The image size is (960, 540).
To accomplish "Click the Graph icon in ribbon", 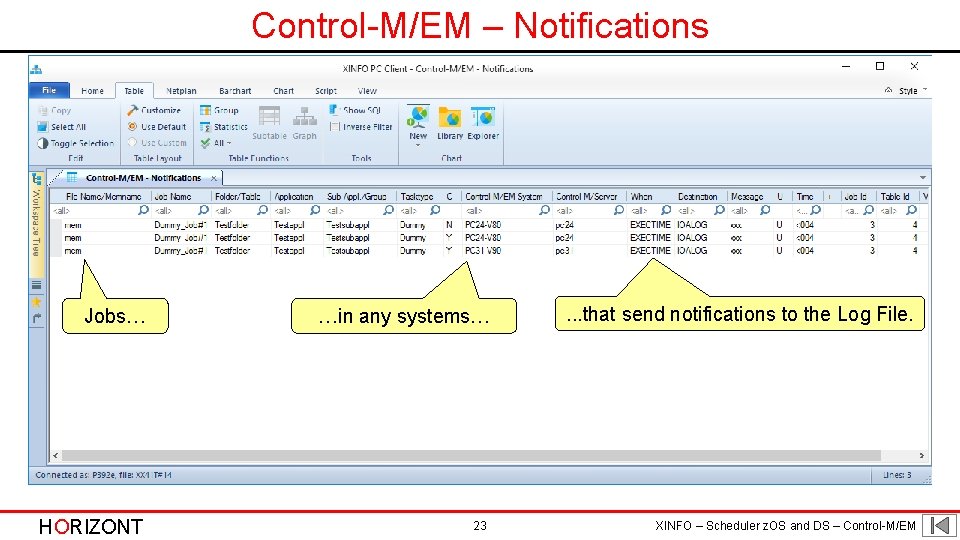I will 304,116.
